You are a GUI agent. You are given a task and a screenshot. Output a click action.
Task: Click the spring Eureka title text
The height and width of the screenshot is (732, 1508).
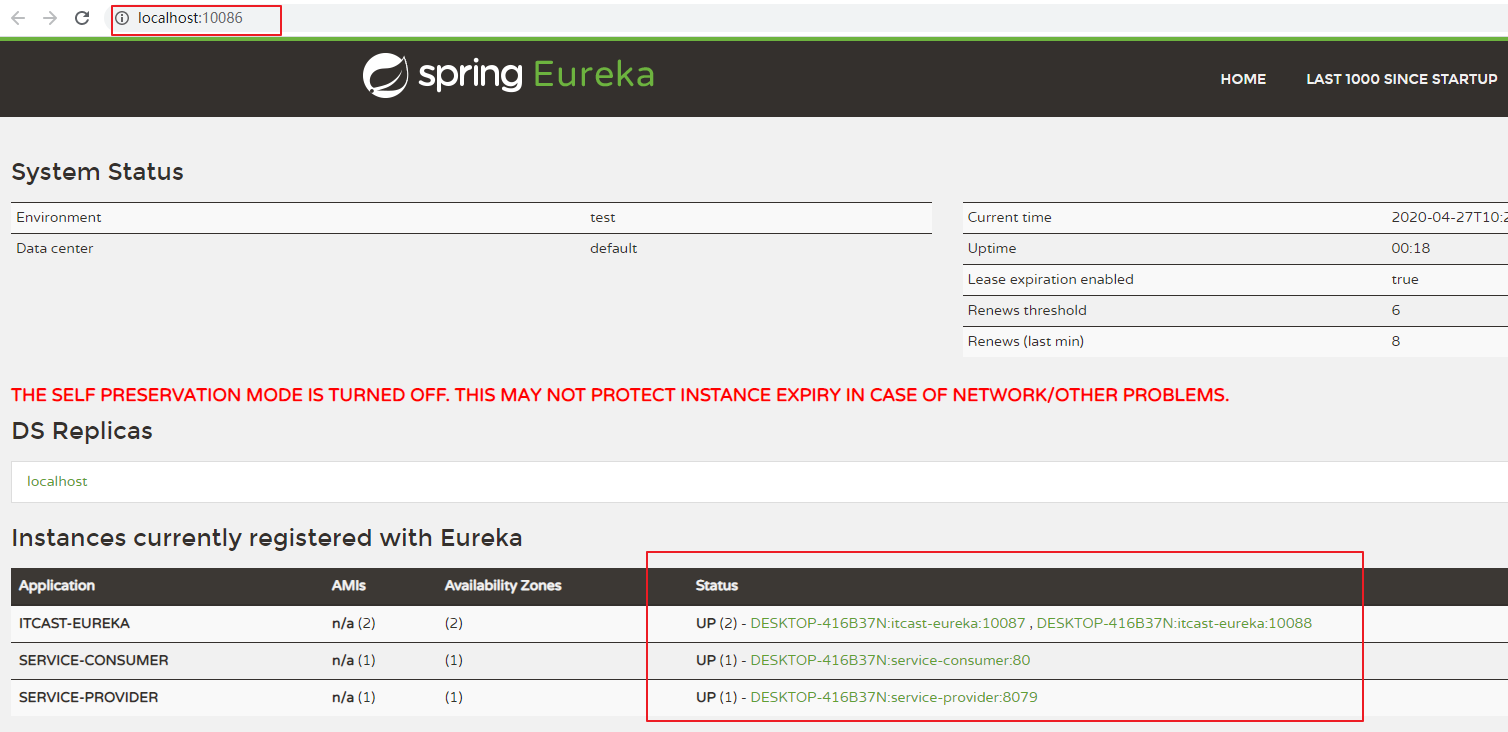[x=536, y=75]
